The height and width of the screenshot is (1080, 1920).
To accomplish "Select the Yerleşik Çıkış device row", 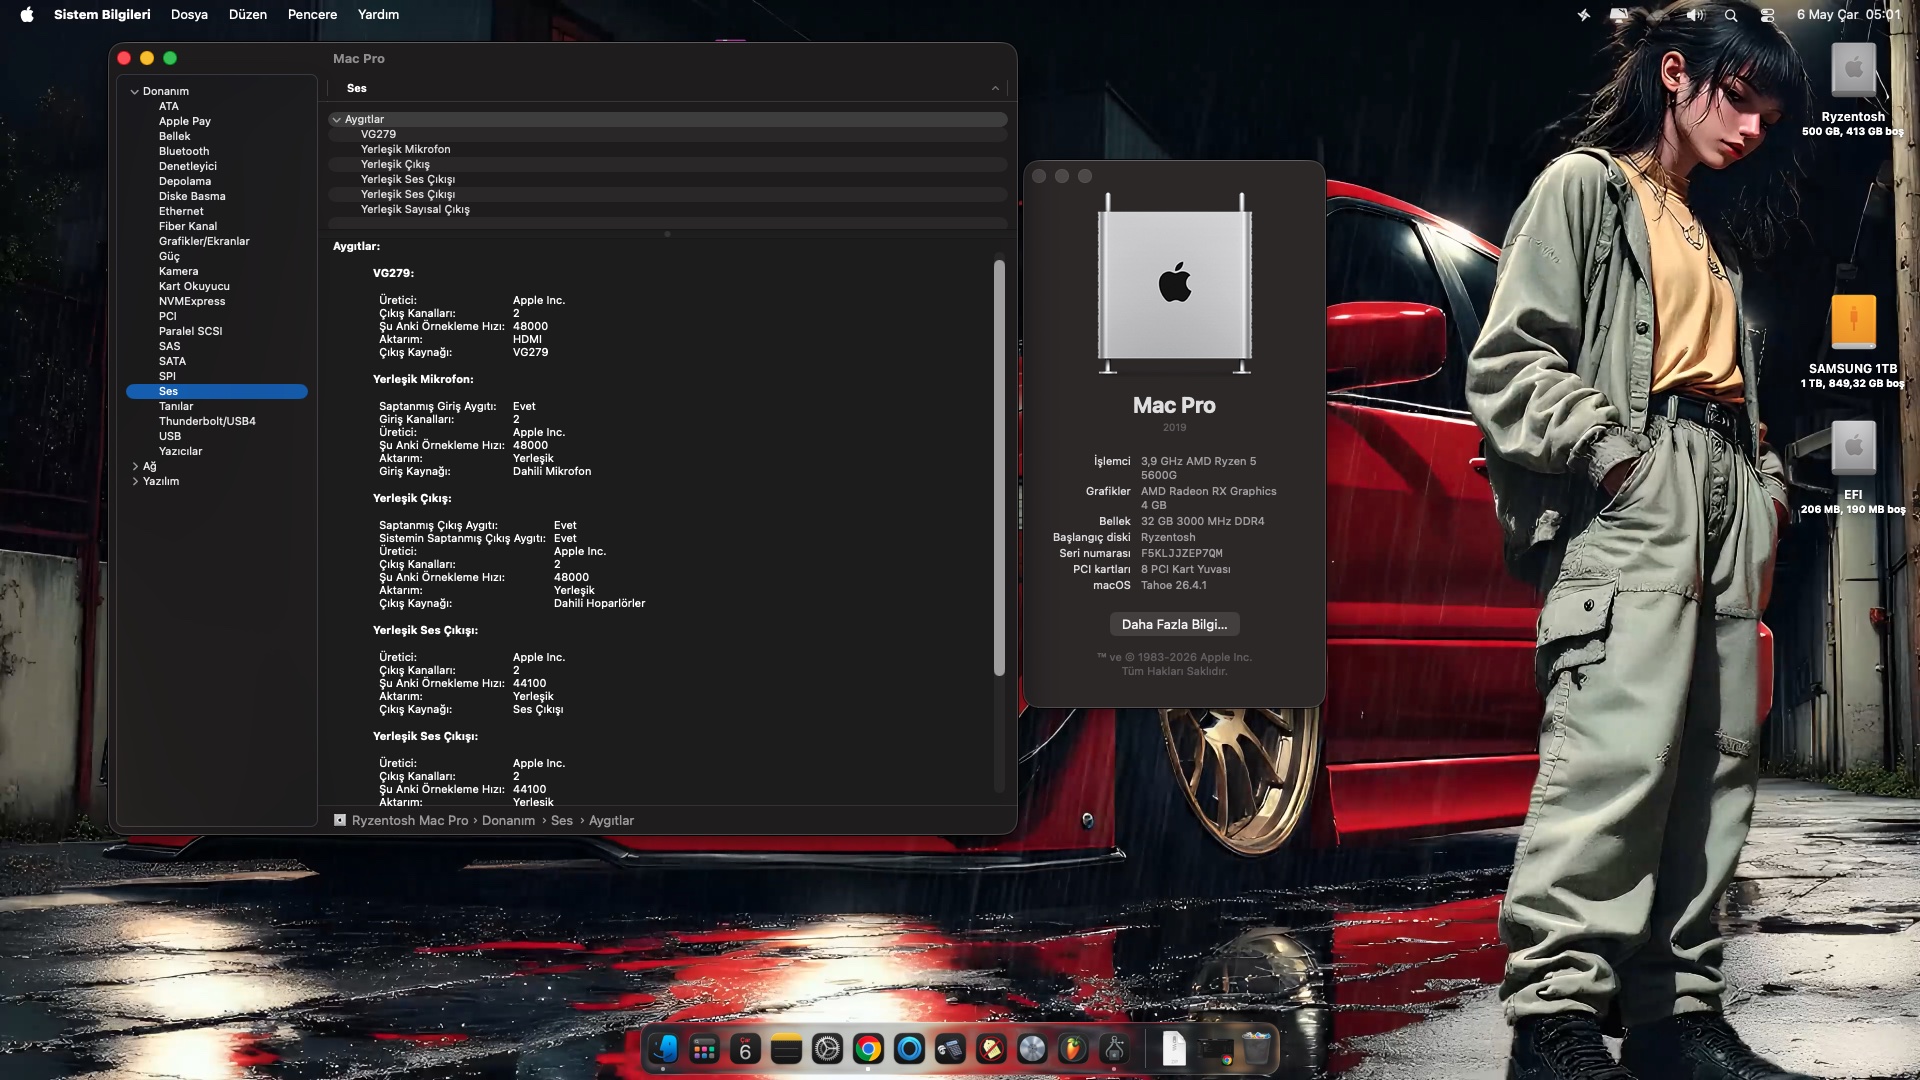I will (x=667, y=164).
